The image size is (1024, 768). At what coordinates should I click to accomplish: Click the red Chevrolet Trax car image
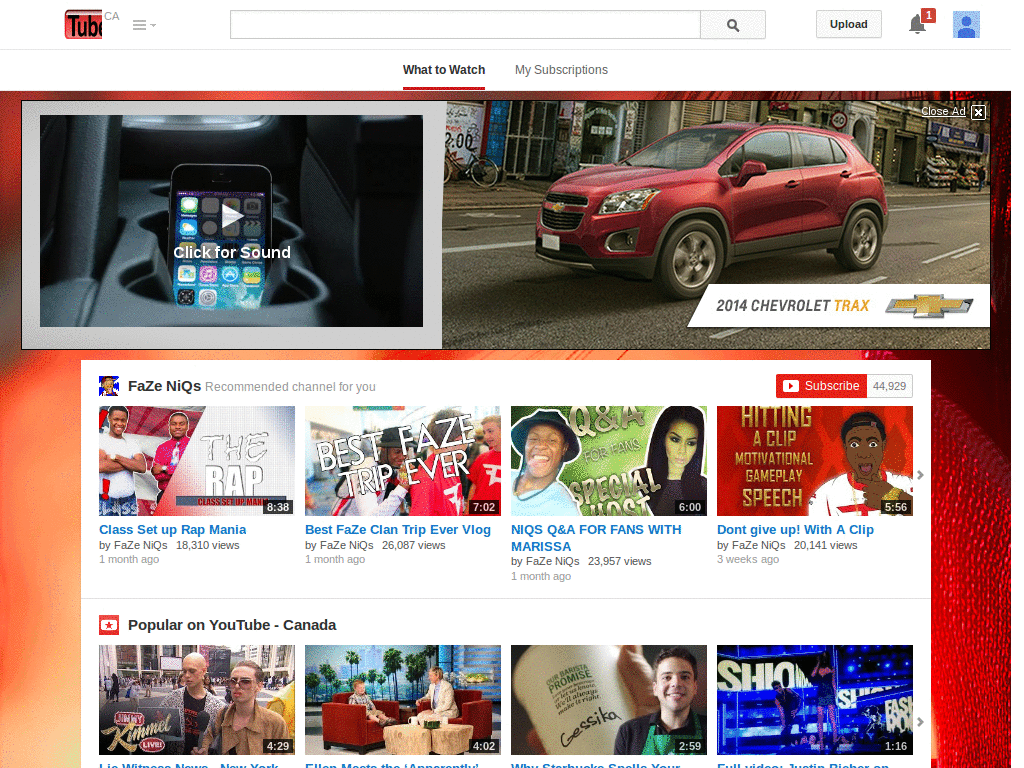(712, 209)
